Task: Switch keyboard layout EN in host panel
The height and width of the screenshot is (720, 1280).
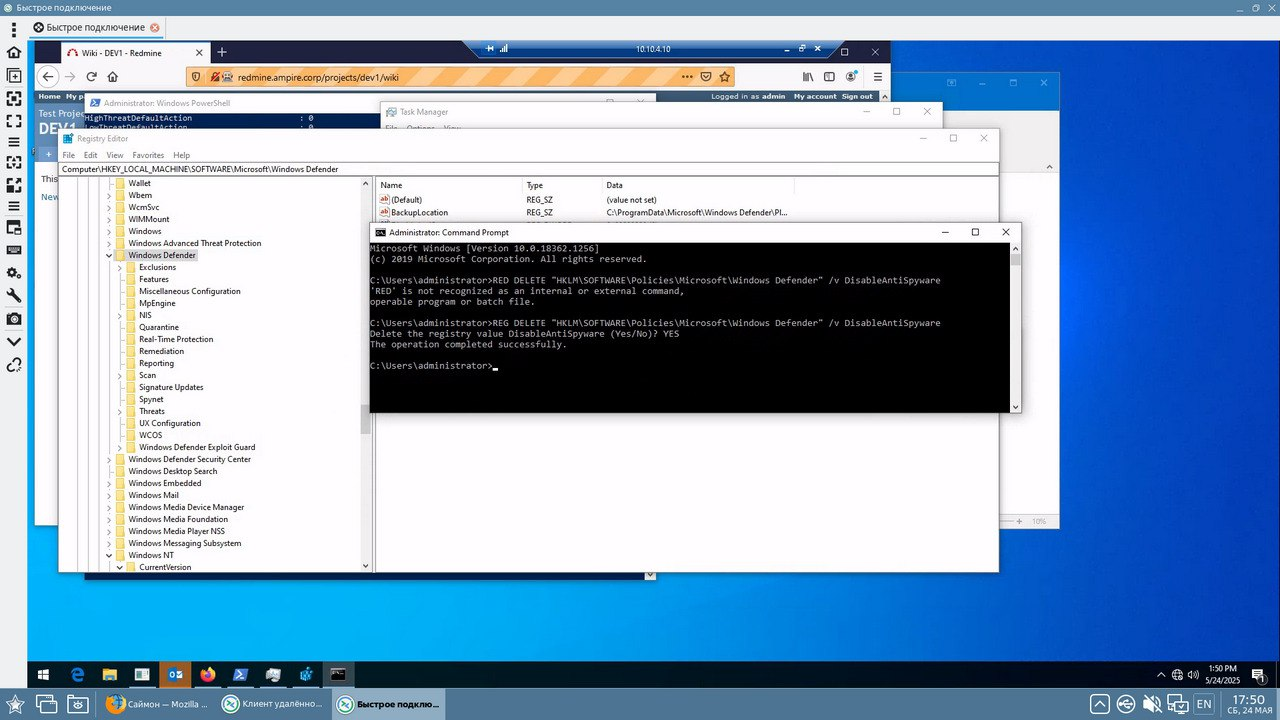Action: tap(1204, 704)
